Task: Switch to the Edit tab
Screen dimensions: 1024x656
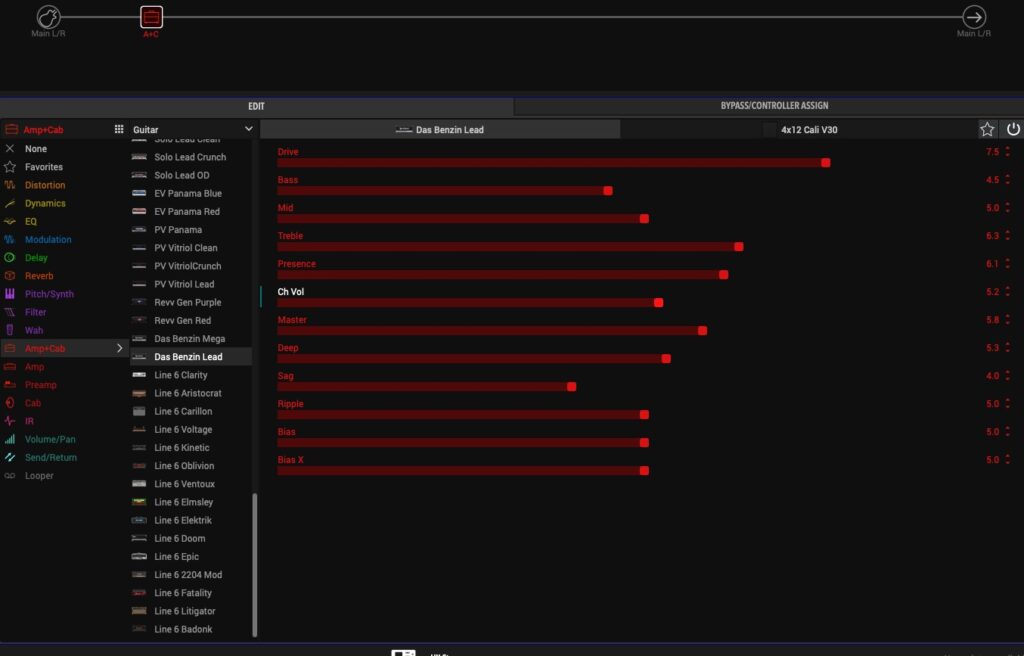Action: 256,106
